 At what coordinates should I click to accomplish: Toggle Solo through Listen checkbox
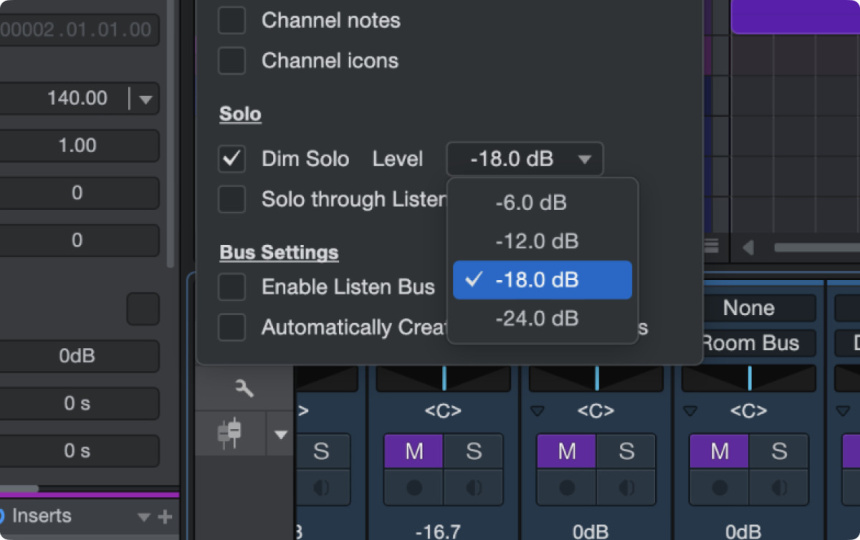tap(231, 199)
